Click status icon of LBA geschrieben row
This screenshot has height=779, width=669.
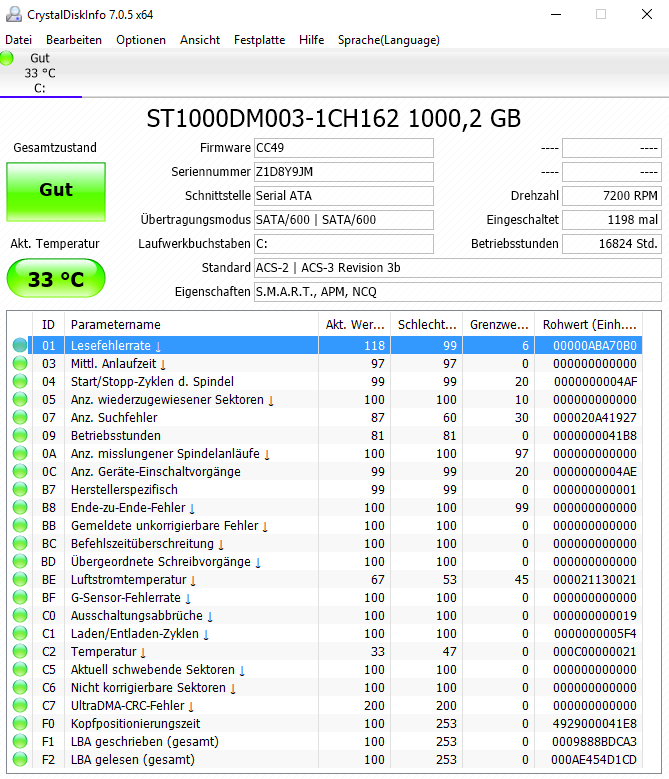(20, 742)
